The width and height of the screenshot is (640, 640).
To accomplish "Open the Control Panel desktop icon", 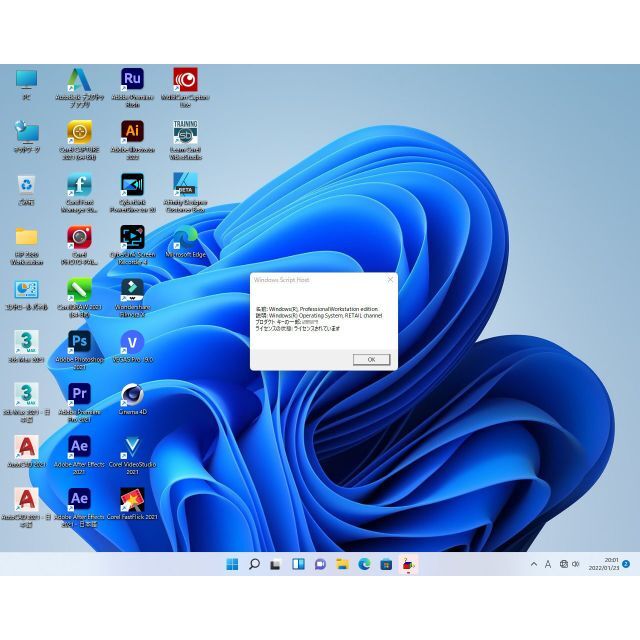I will [27, 295].
